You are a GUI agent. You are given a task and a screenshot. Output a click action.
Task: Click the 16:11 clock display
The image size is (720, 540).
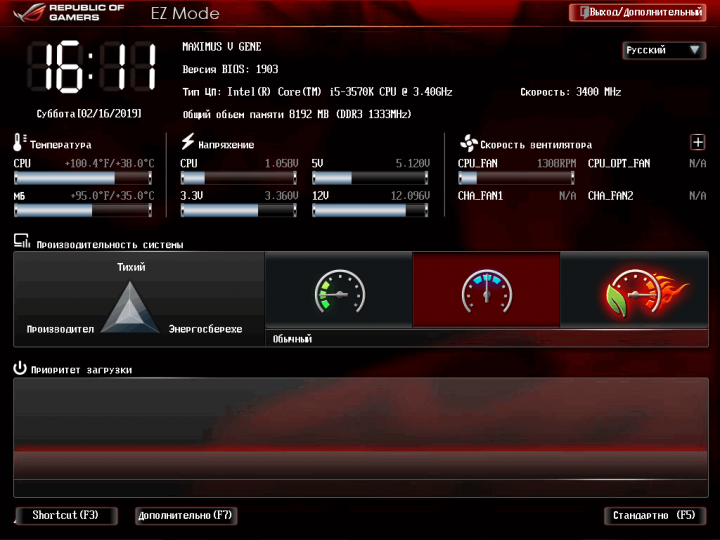click(91, 67)
